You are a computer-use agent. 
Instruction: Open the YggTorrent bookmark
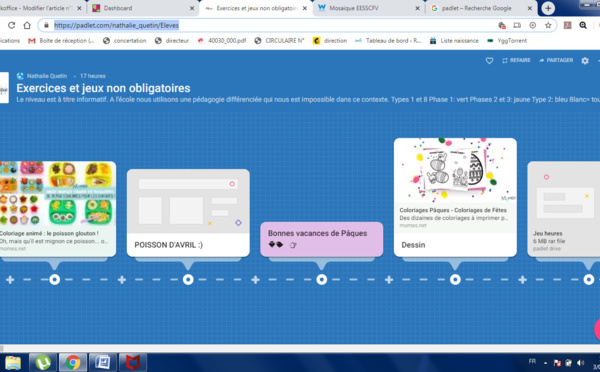click(x=507, y=41)
